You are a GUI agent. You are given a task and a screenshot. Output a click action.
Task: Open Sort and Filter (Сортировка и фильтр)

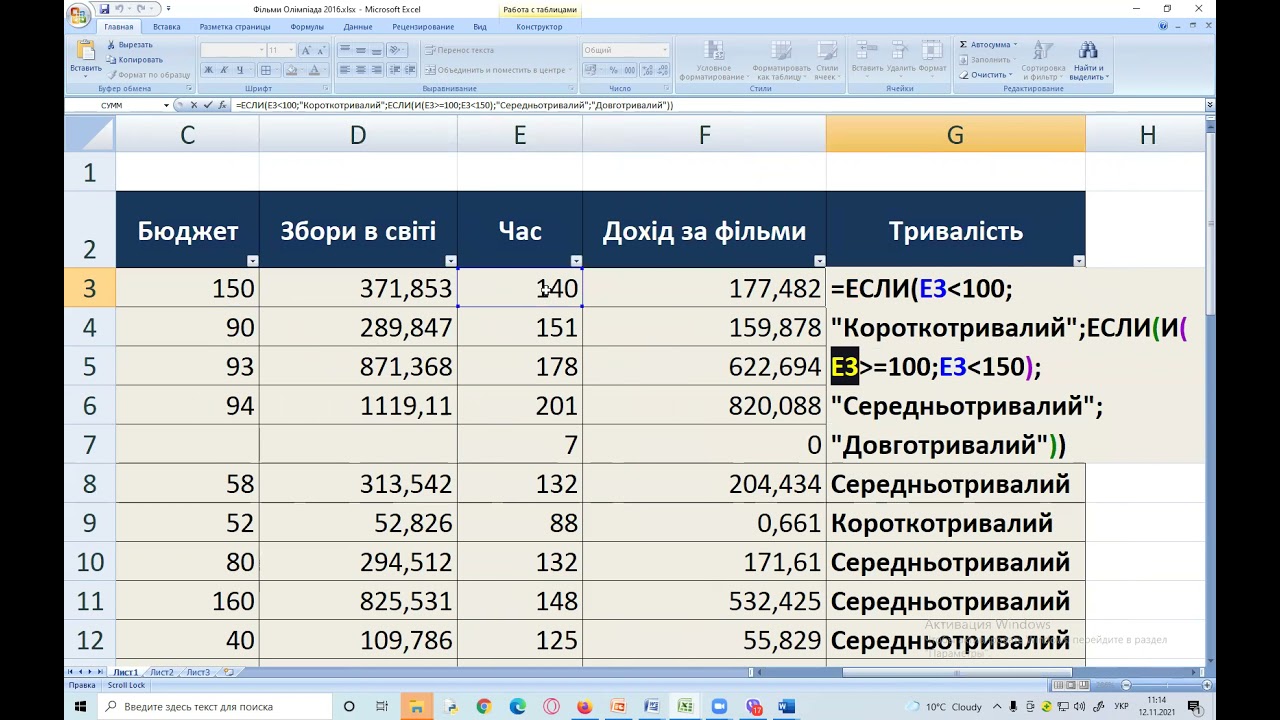[x=1043, y=61]
